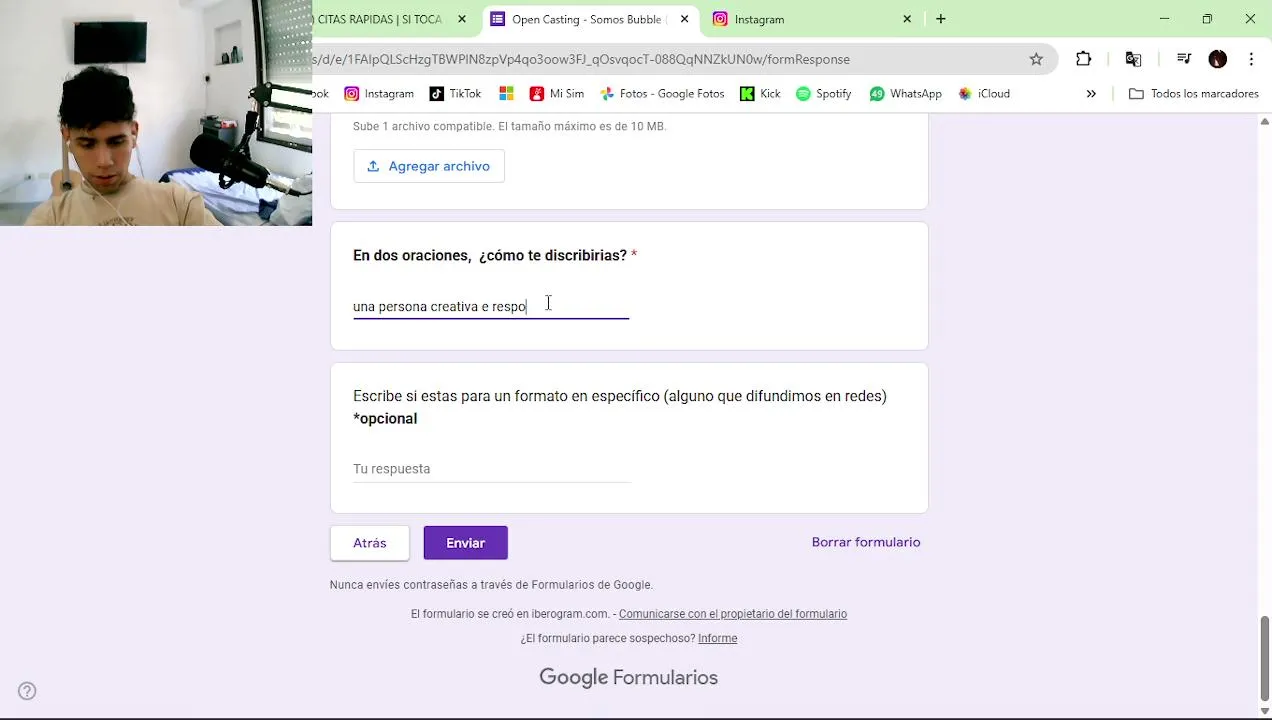
Task: Close the Citas Rapidas tab
Action: [x=461, y=19]
